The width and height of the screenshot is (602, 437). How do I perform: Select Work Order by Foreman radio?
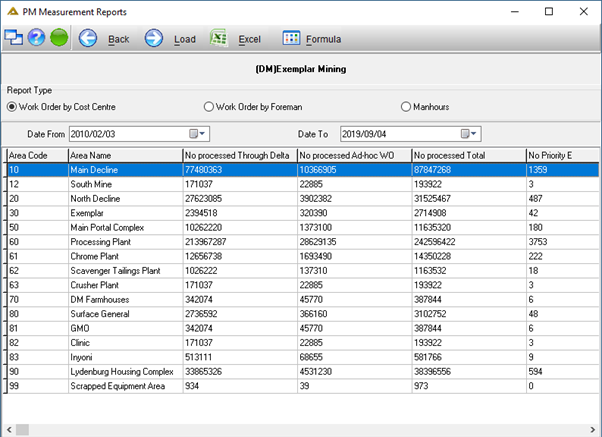click(x=209, y=107)
